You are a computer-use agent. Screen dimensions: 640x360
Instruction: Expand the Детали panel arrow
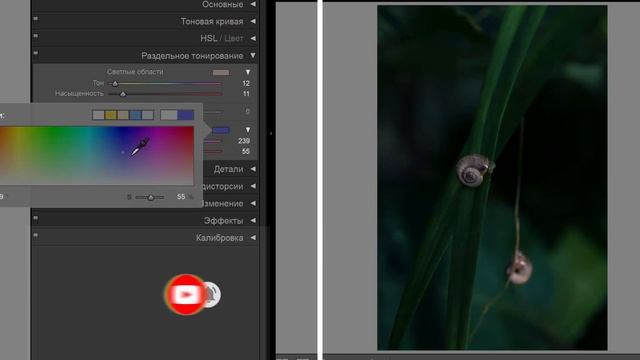[253, 169]
